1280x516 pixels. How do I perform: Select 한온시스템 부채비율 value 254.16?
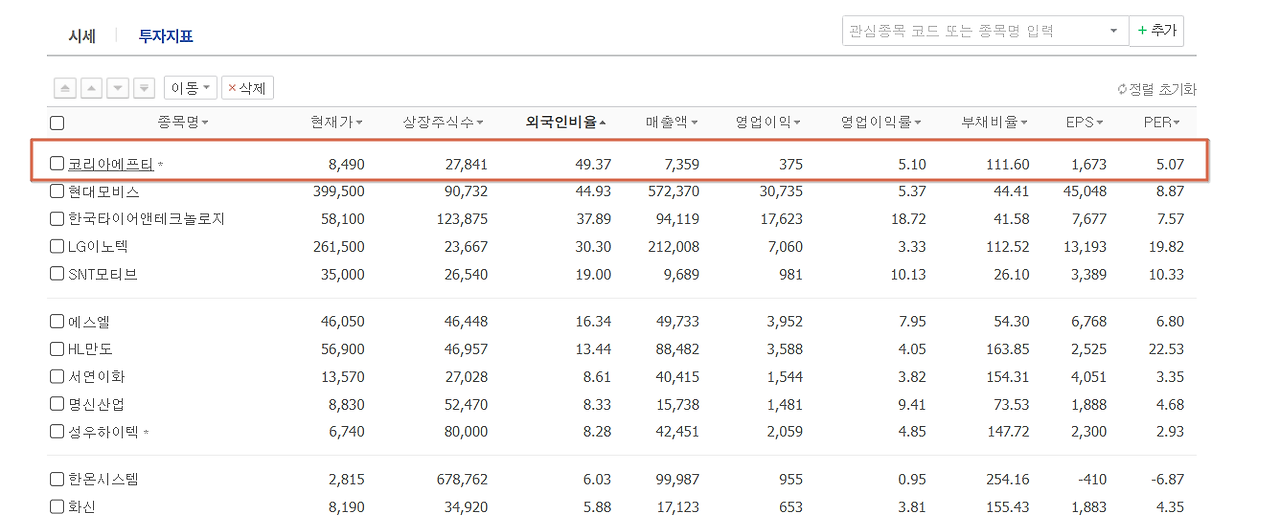point(1007,479)
